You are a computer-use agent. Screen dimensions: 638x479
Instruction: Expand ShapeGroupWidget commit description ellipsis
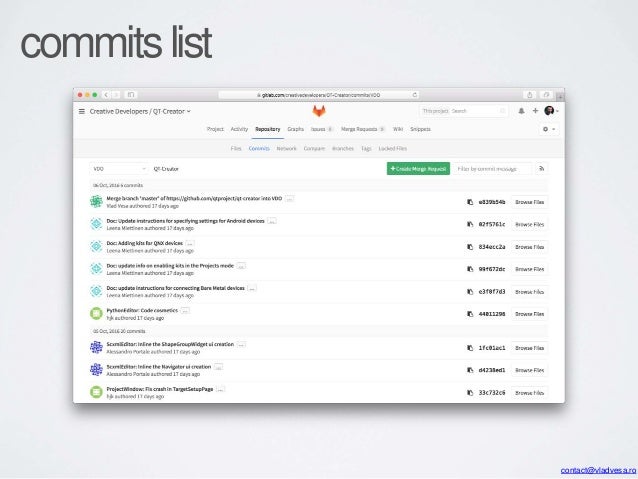coord(242,344)
